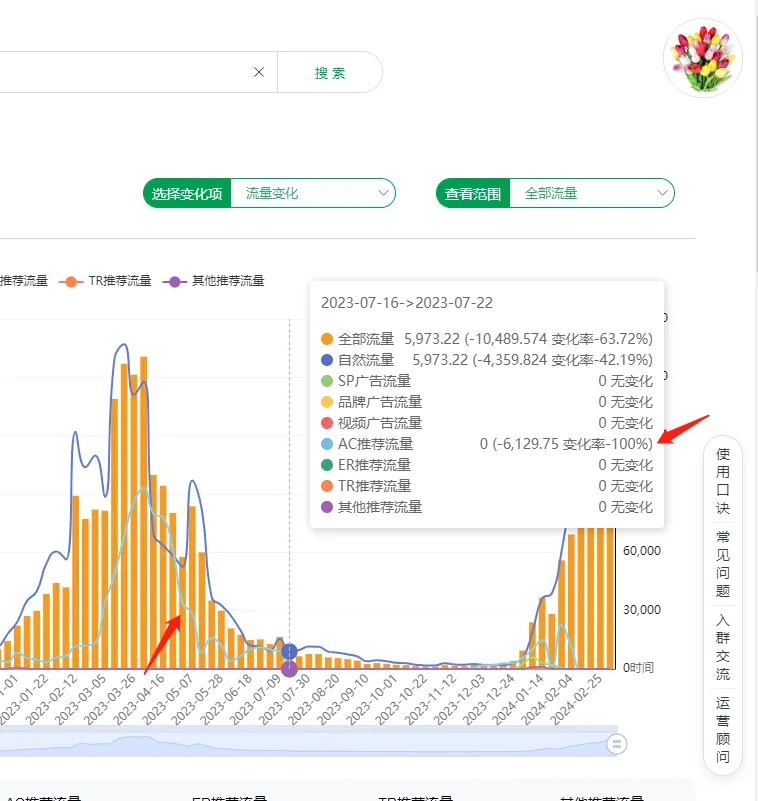This screenshot has height=801, width=758.
Task: Click the blue 自然流量 data point marker
Action: point(289,651)
